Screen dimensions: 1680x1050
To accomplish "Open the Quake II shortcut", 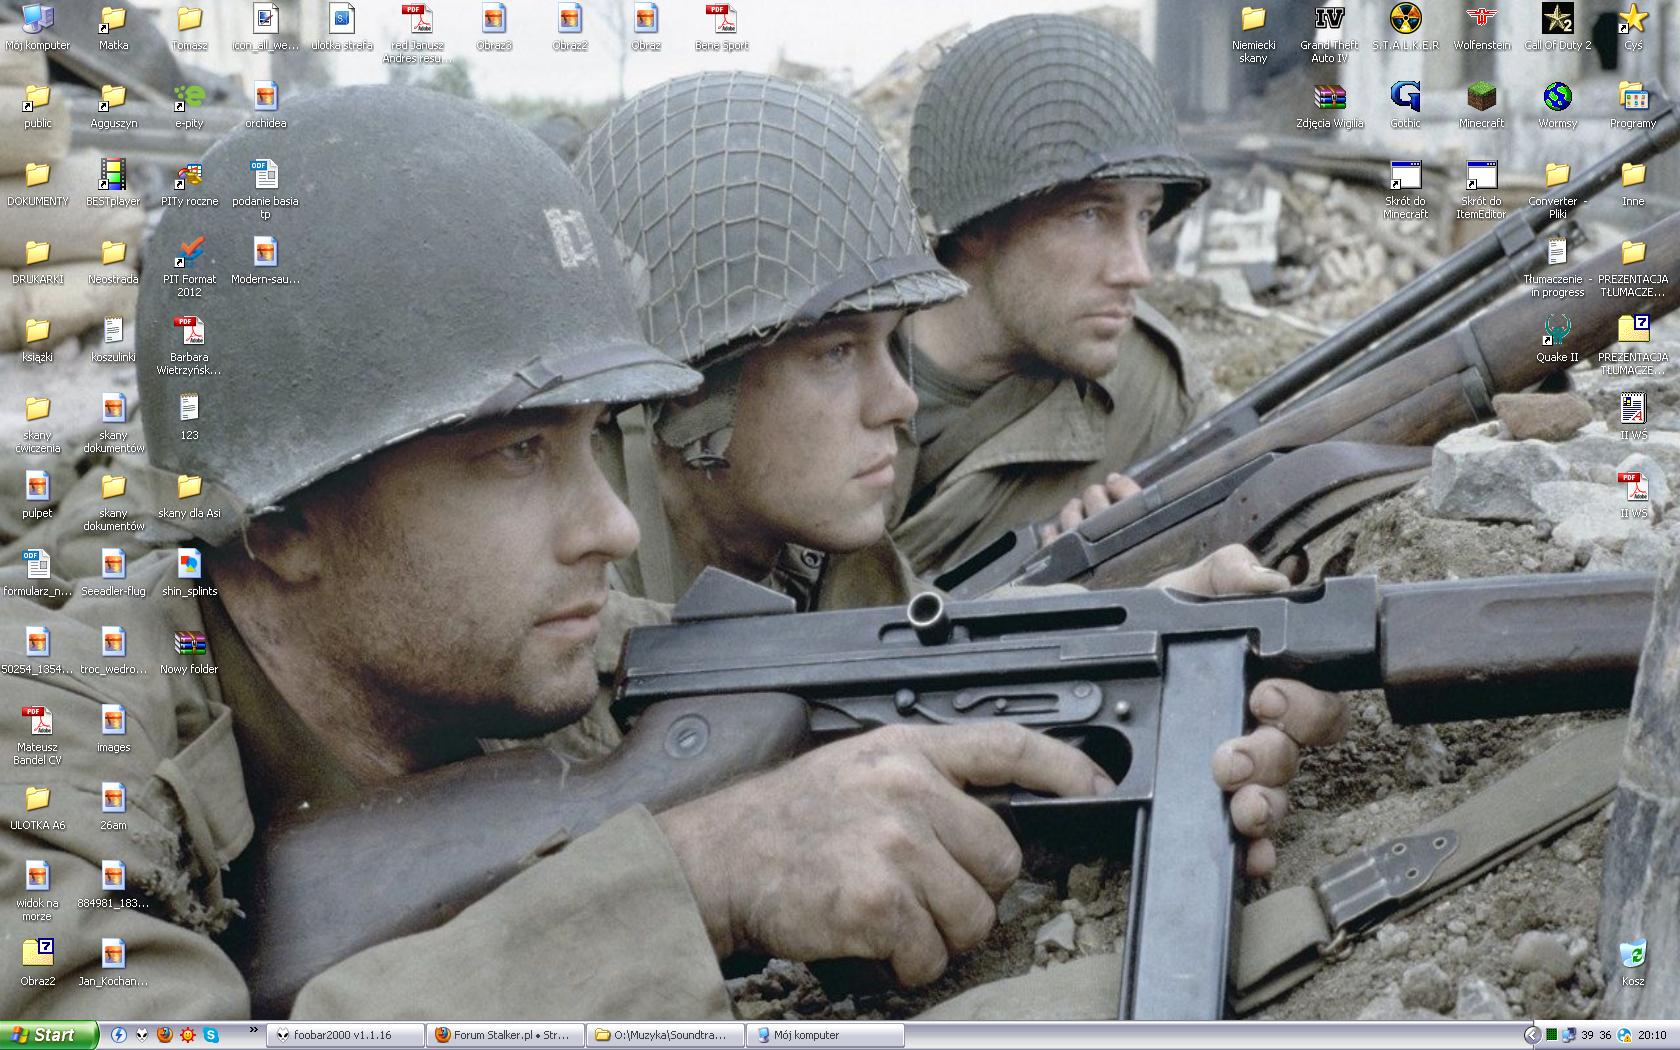I will [1557, 339].
